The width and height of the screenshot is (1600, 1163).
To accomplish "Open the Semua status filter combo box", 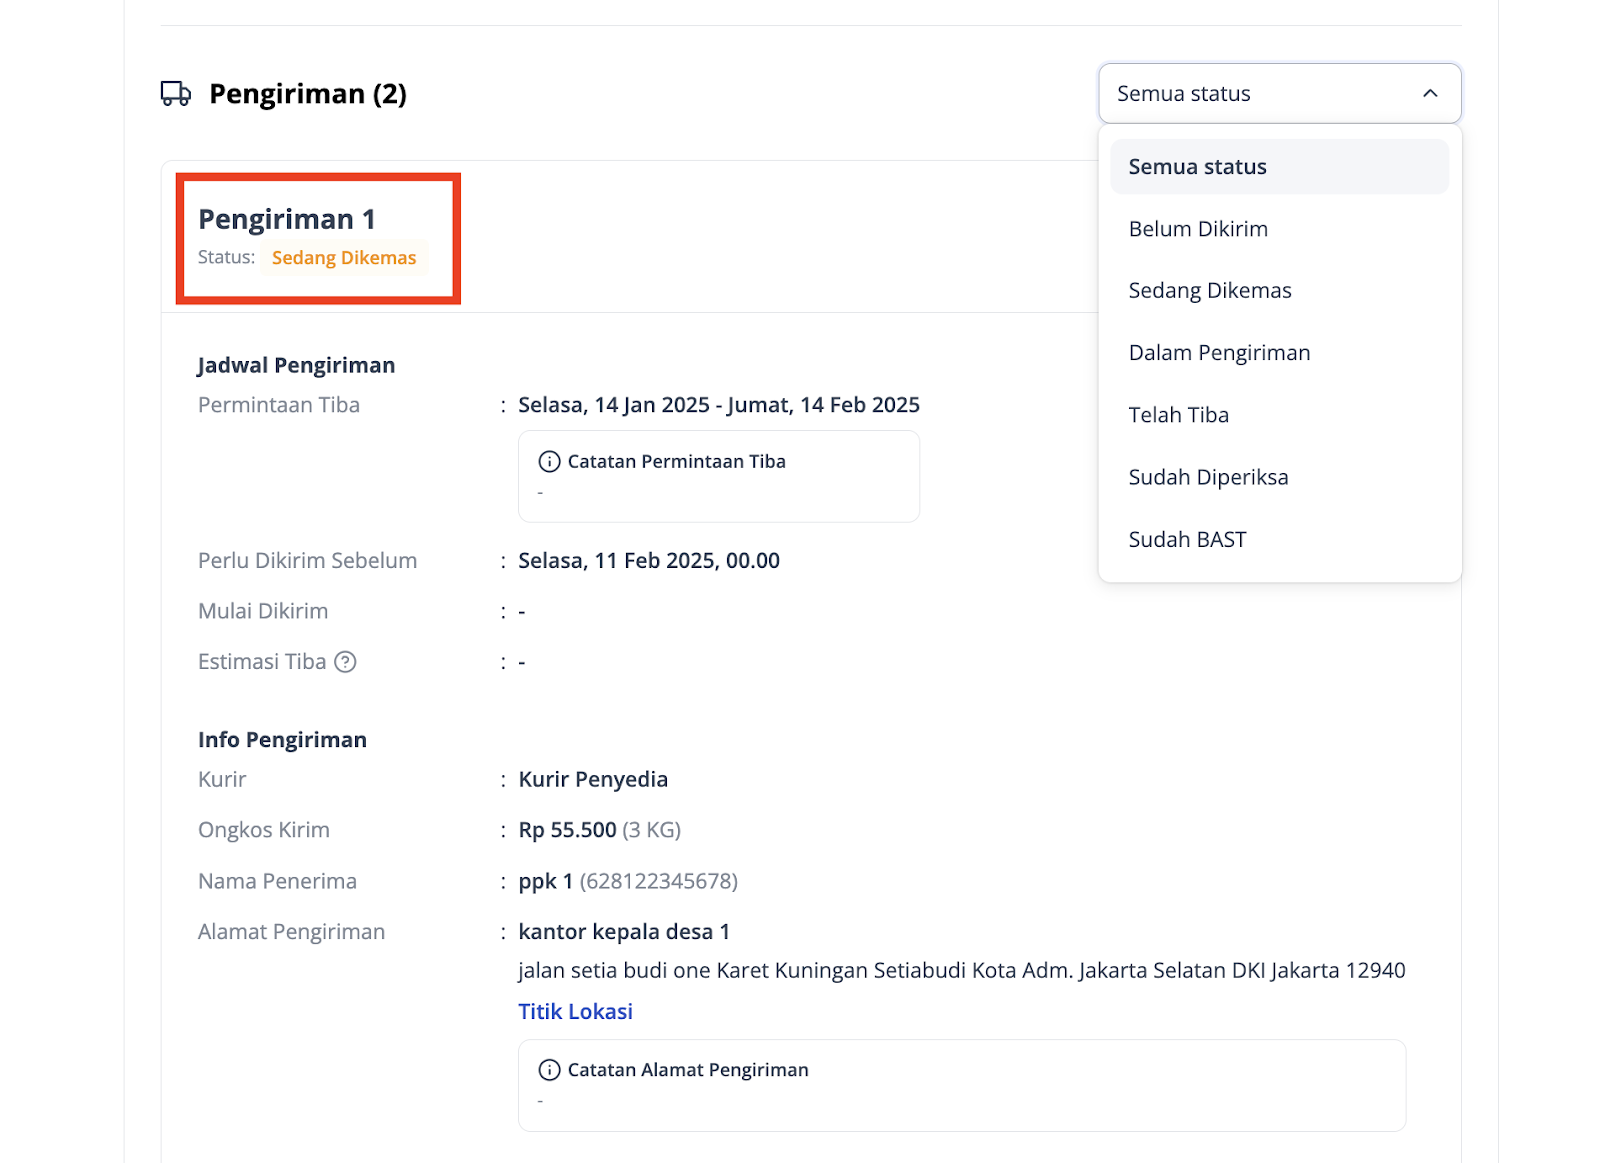I will click(x=1280, y=94).
